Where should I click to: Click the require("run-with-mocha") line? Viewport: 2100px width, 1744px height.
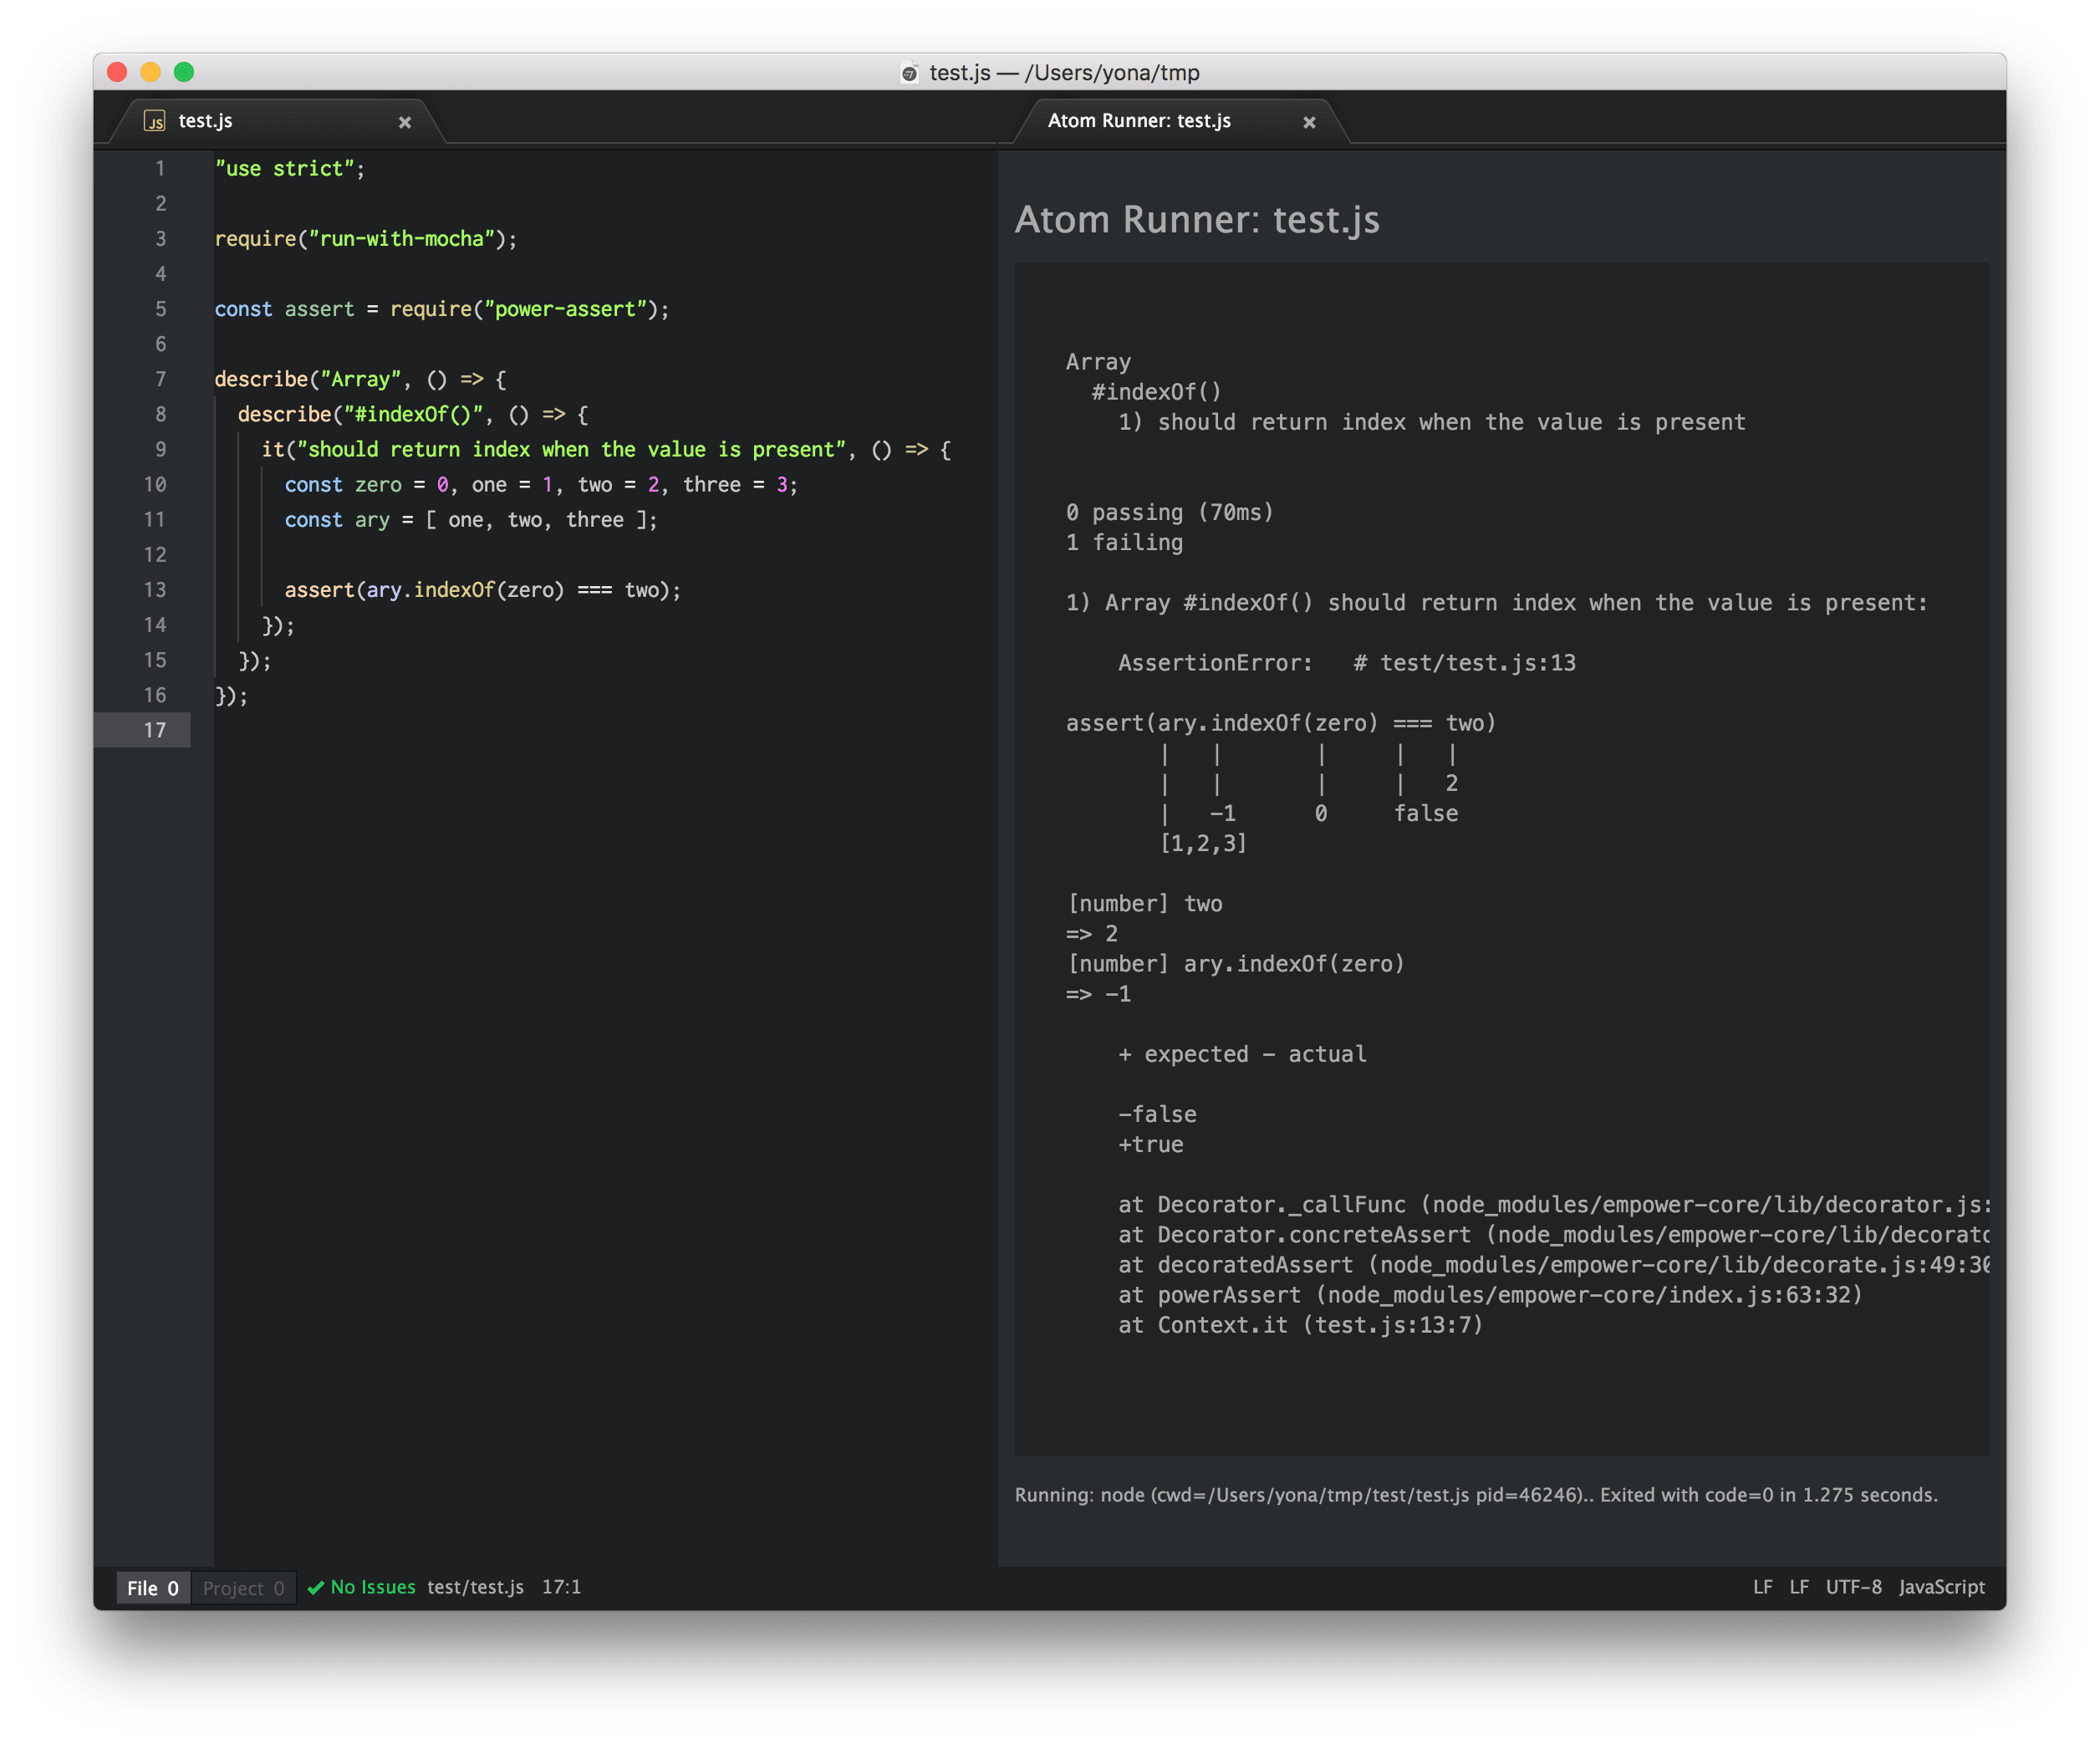[x=366, y=239]
